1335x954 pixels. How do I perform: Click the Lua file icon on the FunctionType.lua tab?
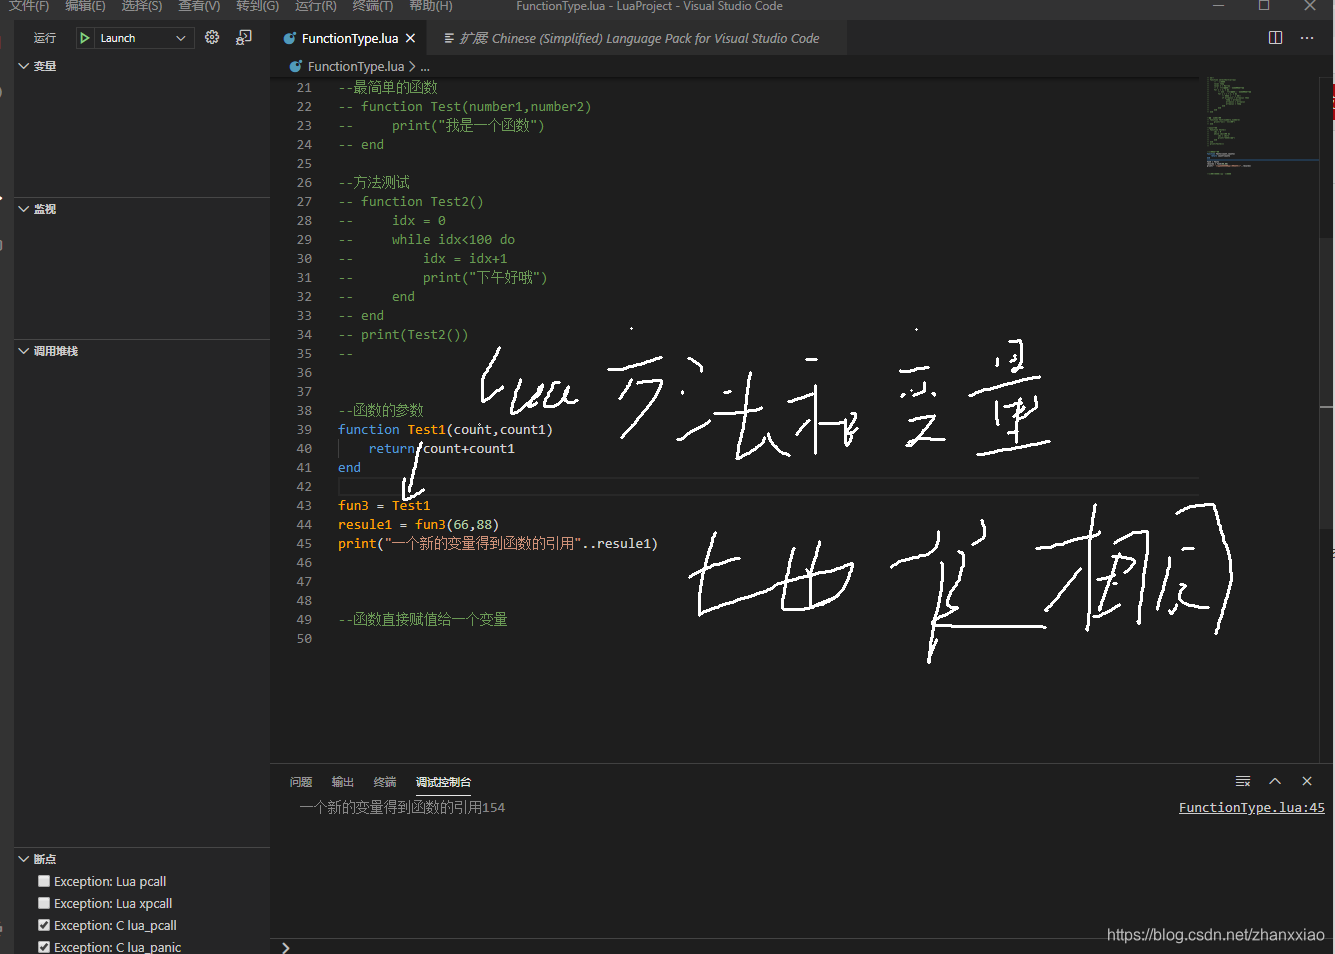tap(290, 38)
